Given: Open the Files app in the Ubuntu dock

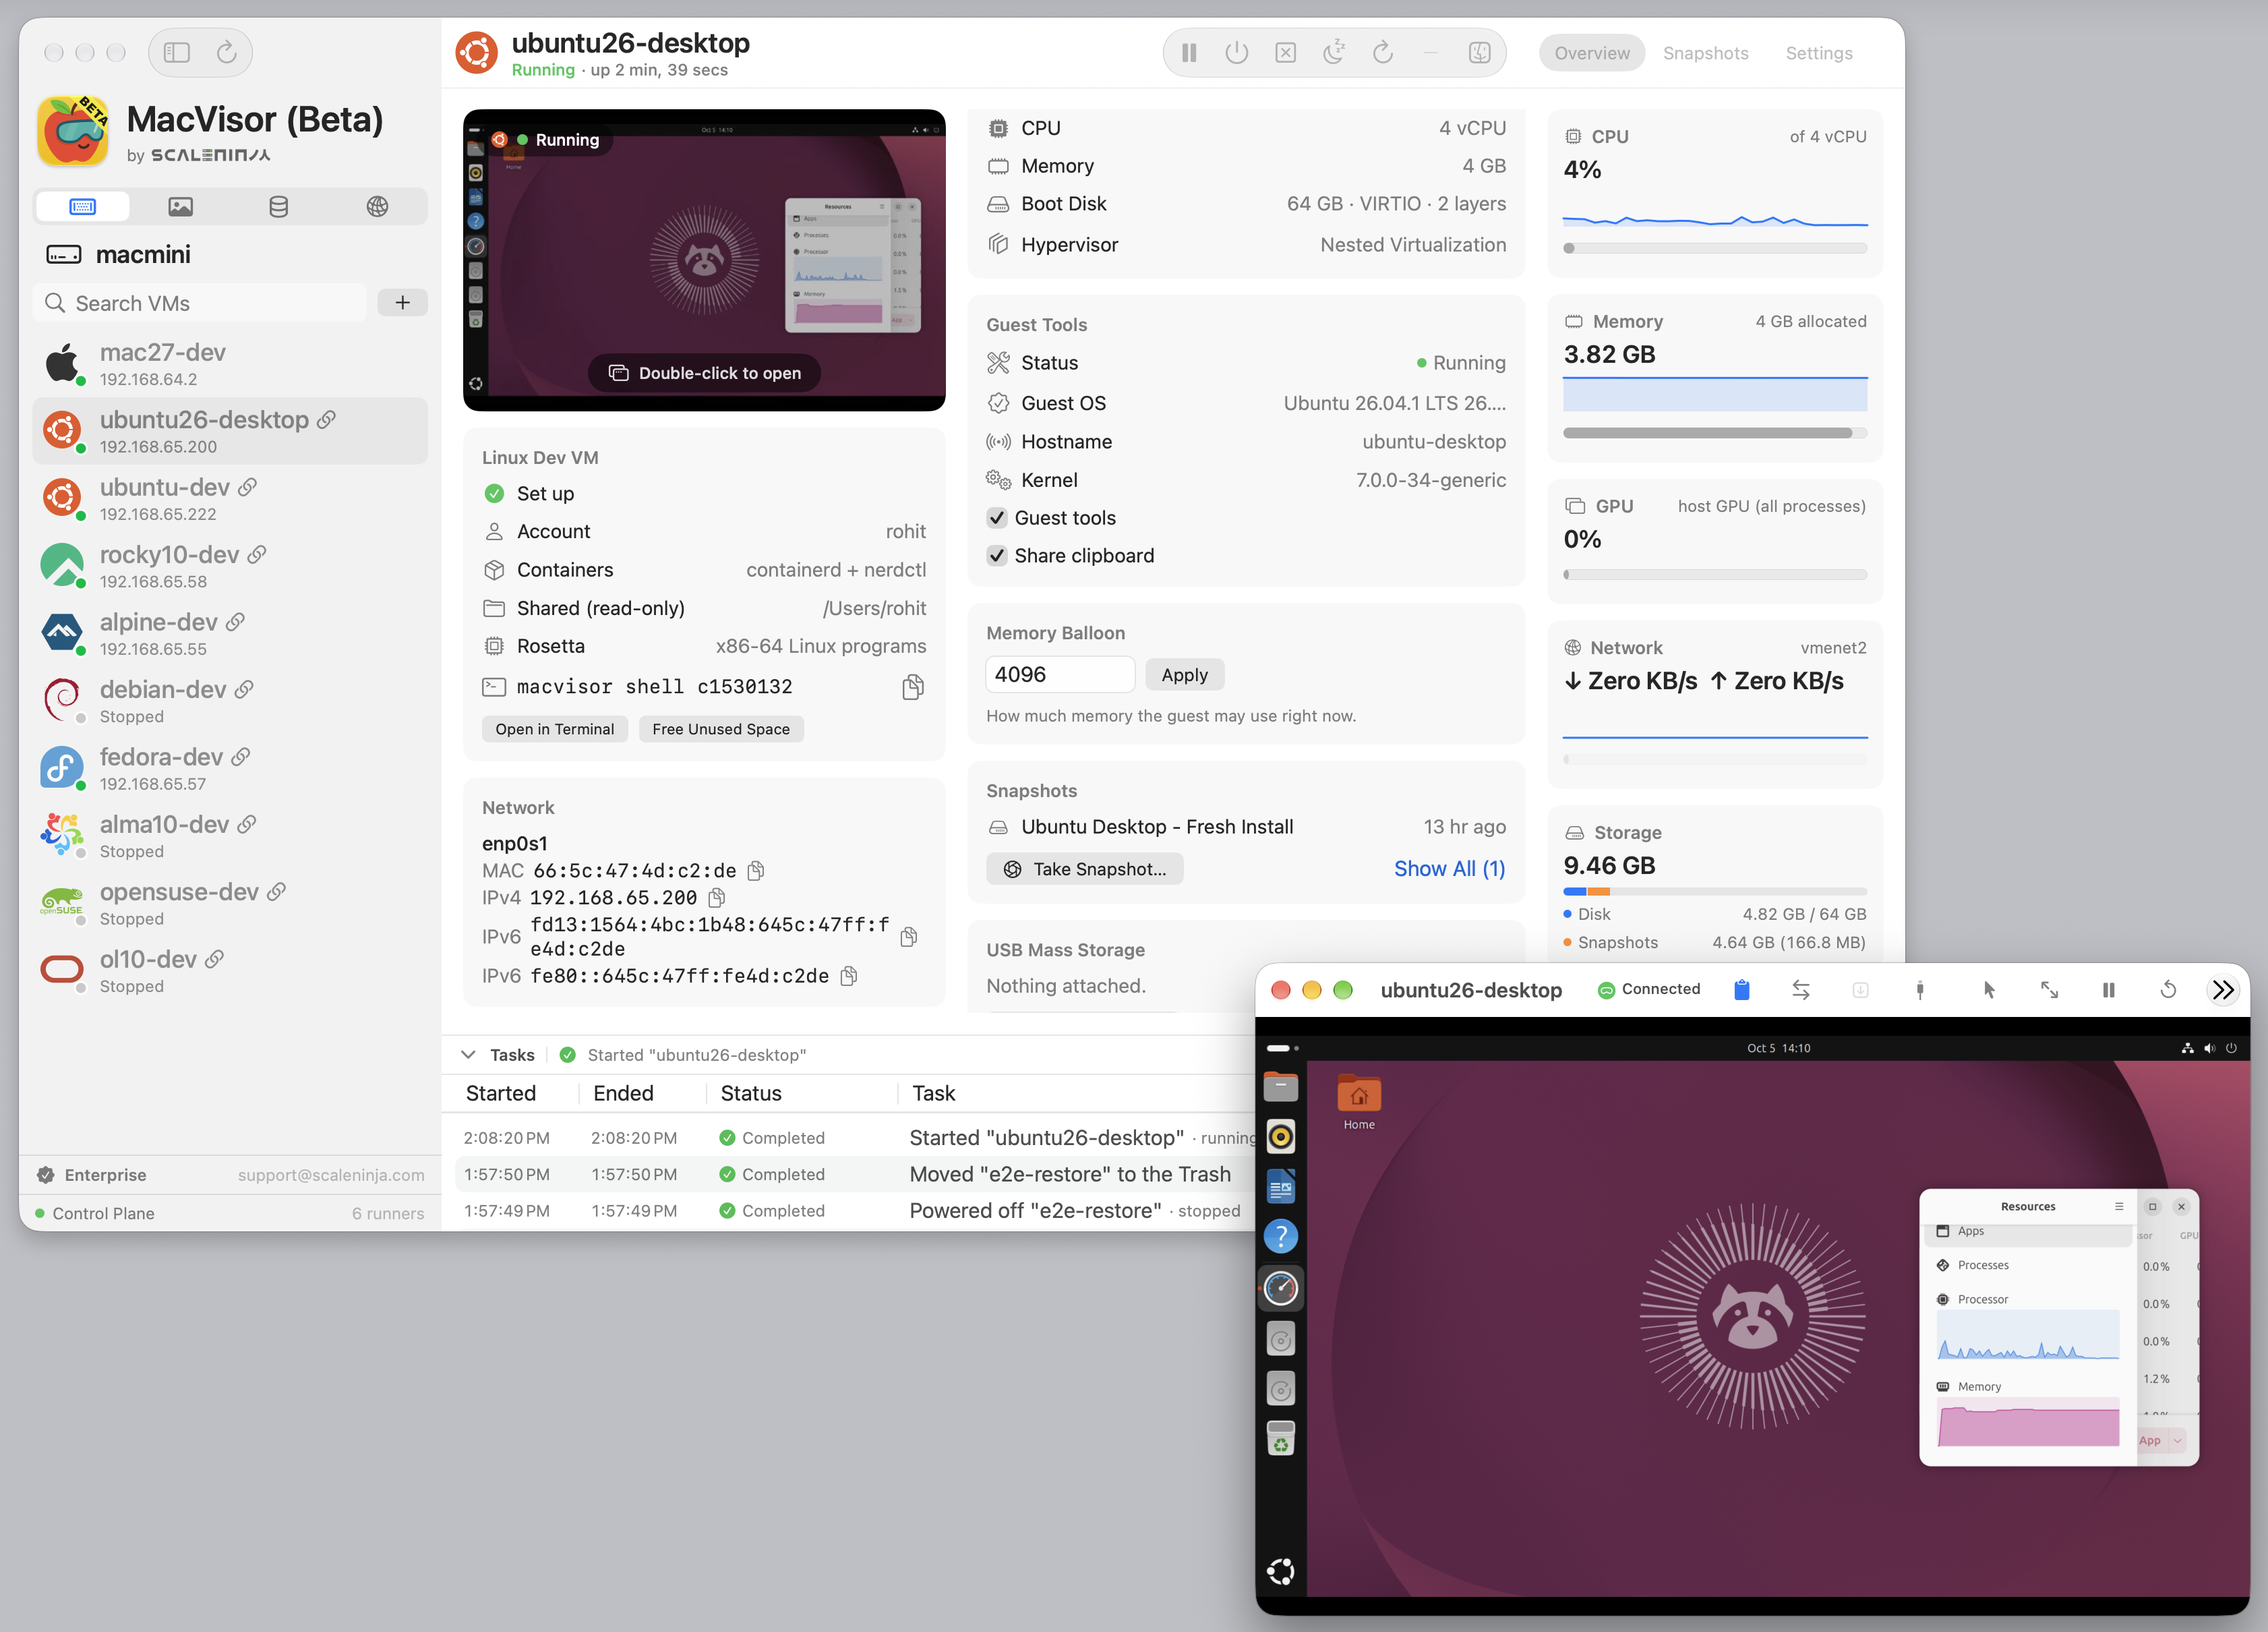Looking at the screenshot, I should pos(1280,1086).
